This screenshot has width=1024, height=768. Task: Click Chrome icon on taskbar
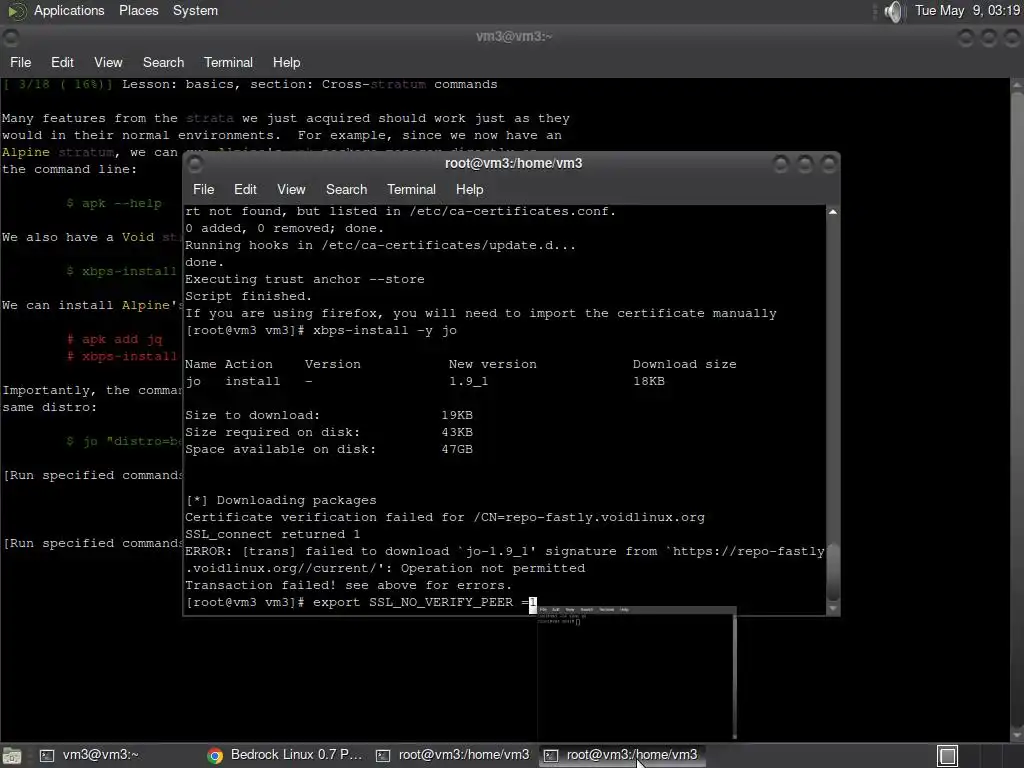215,756
